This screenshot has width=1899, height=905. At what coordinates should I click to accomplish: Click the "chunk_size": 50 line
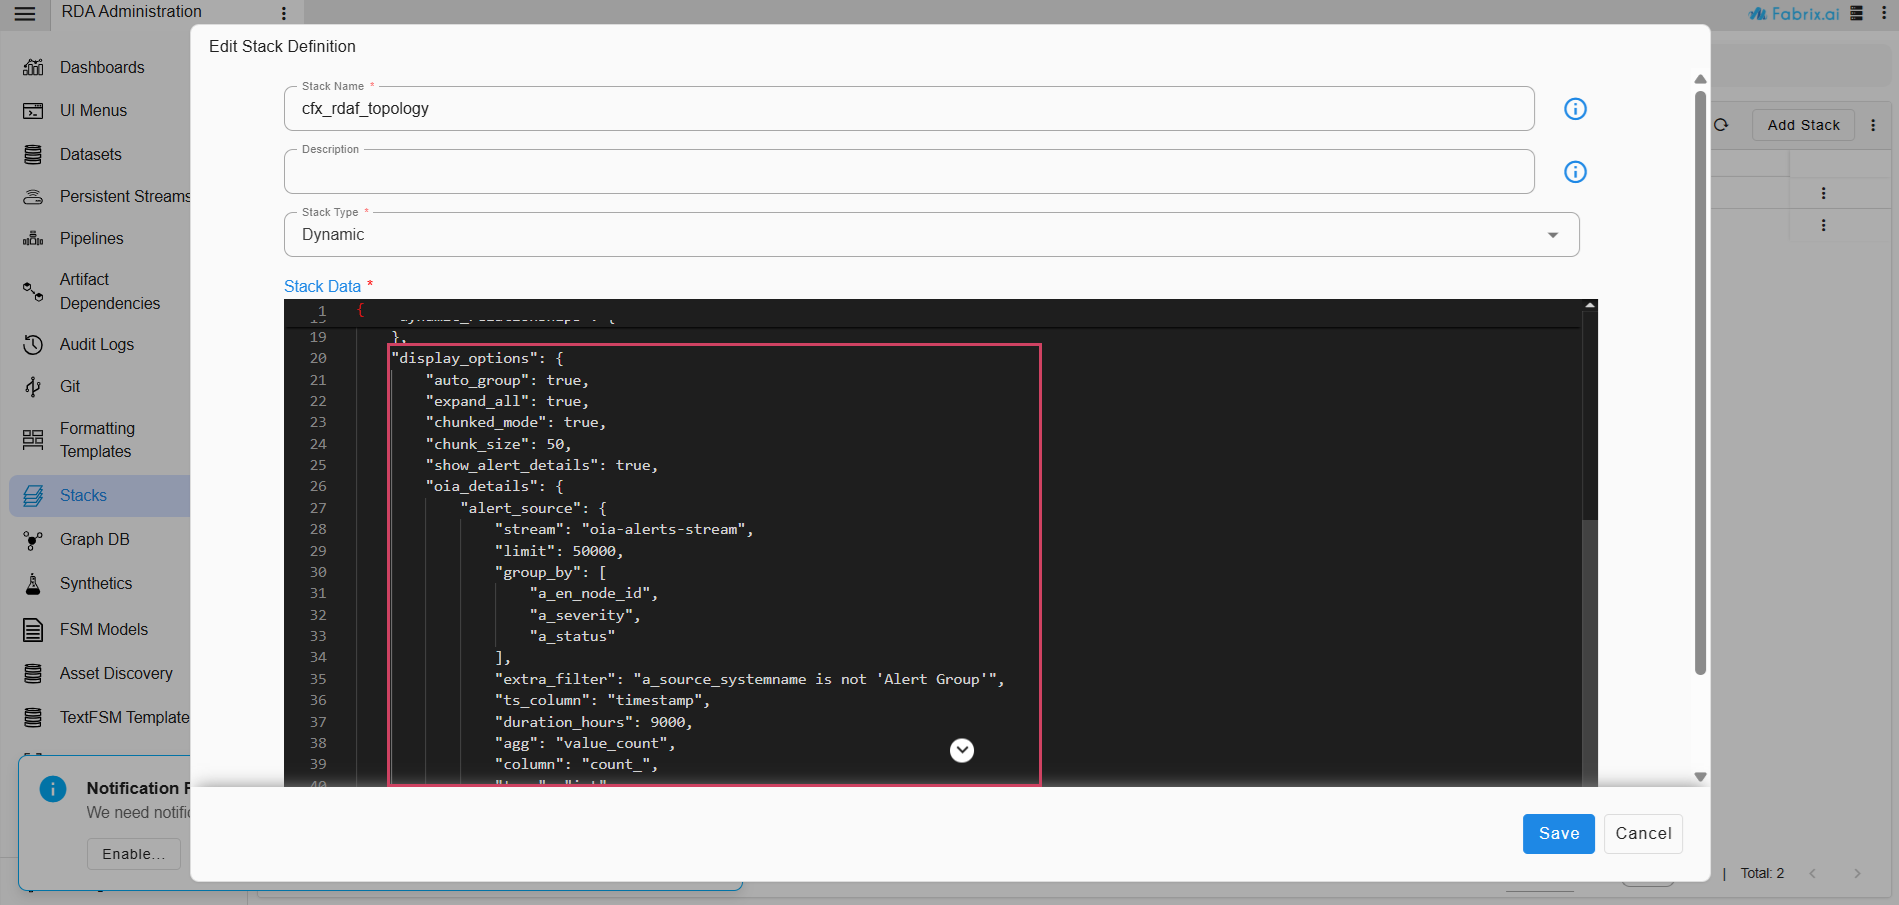[498, 444]
